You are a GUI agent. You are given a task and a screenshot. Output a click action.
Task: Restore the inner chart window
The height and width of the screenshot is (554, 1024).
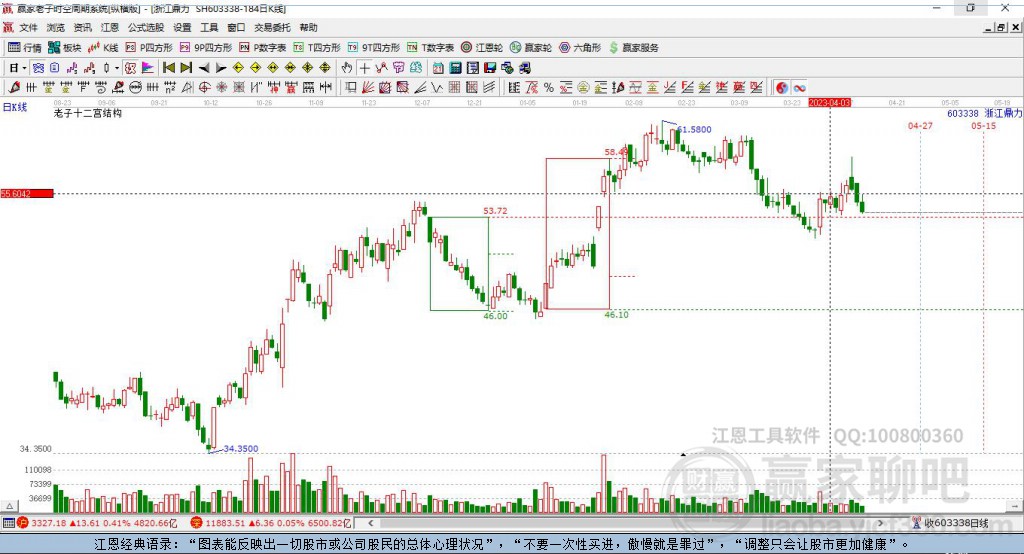tap(1001, 27)
